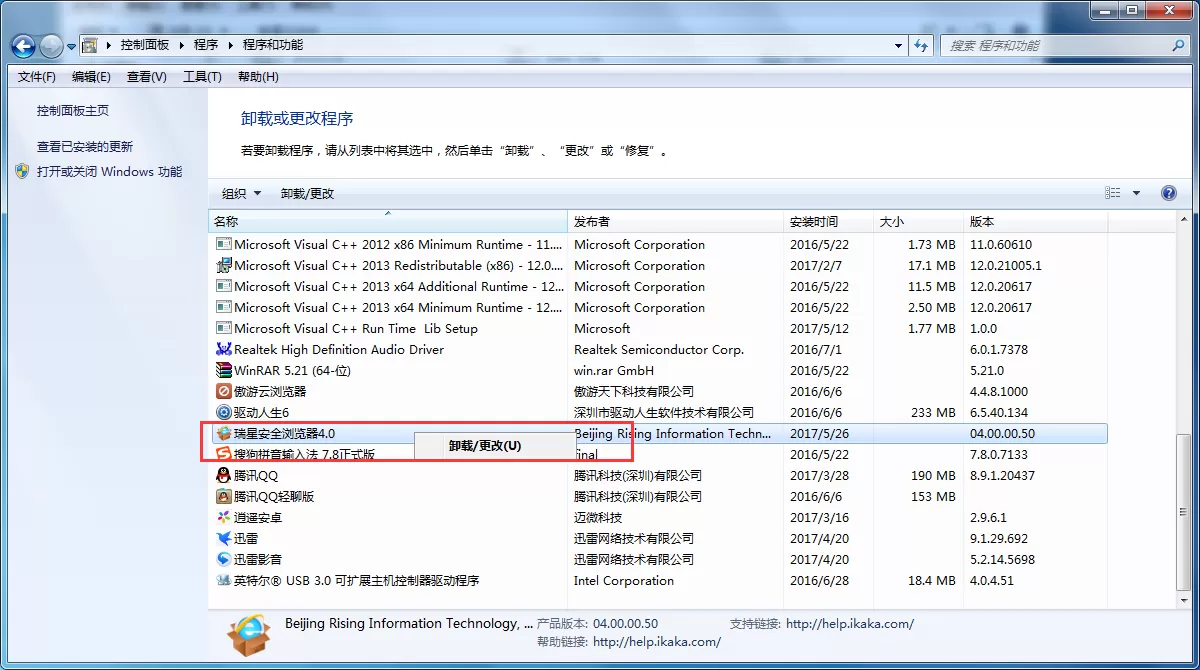Click the 迈微科技 publisher cell
Image resolution: width=1200 pixels, height=670 pixels.
(598, 518)
